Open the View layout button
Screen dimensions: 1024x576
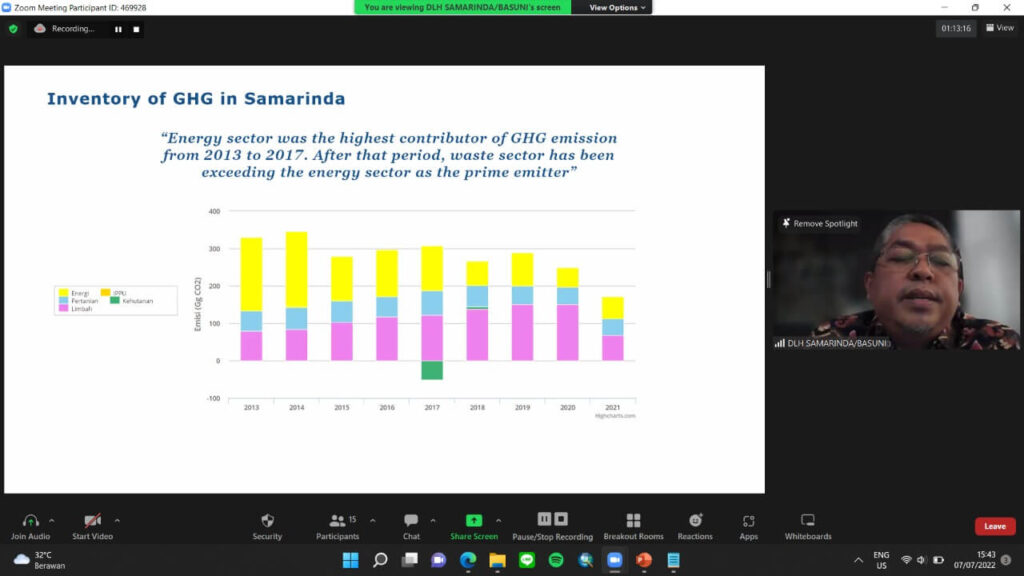1000,28
